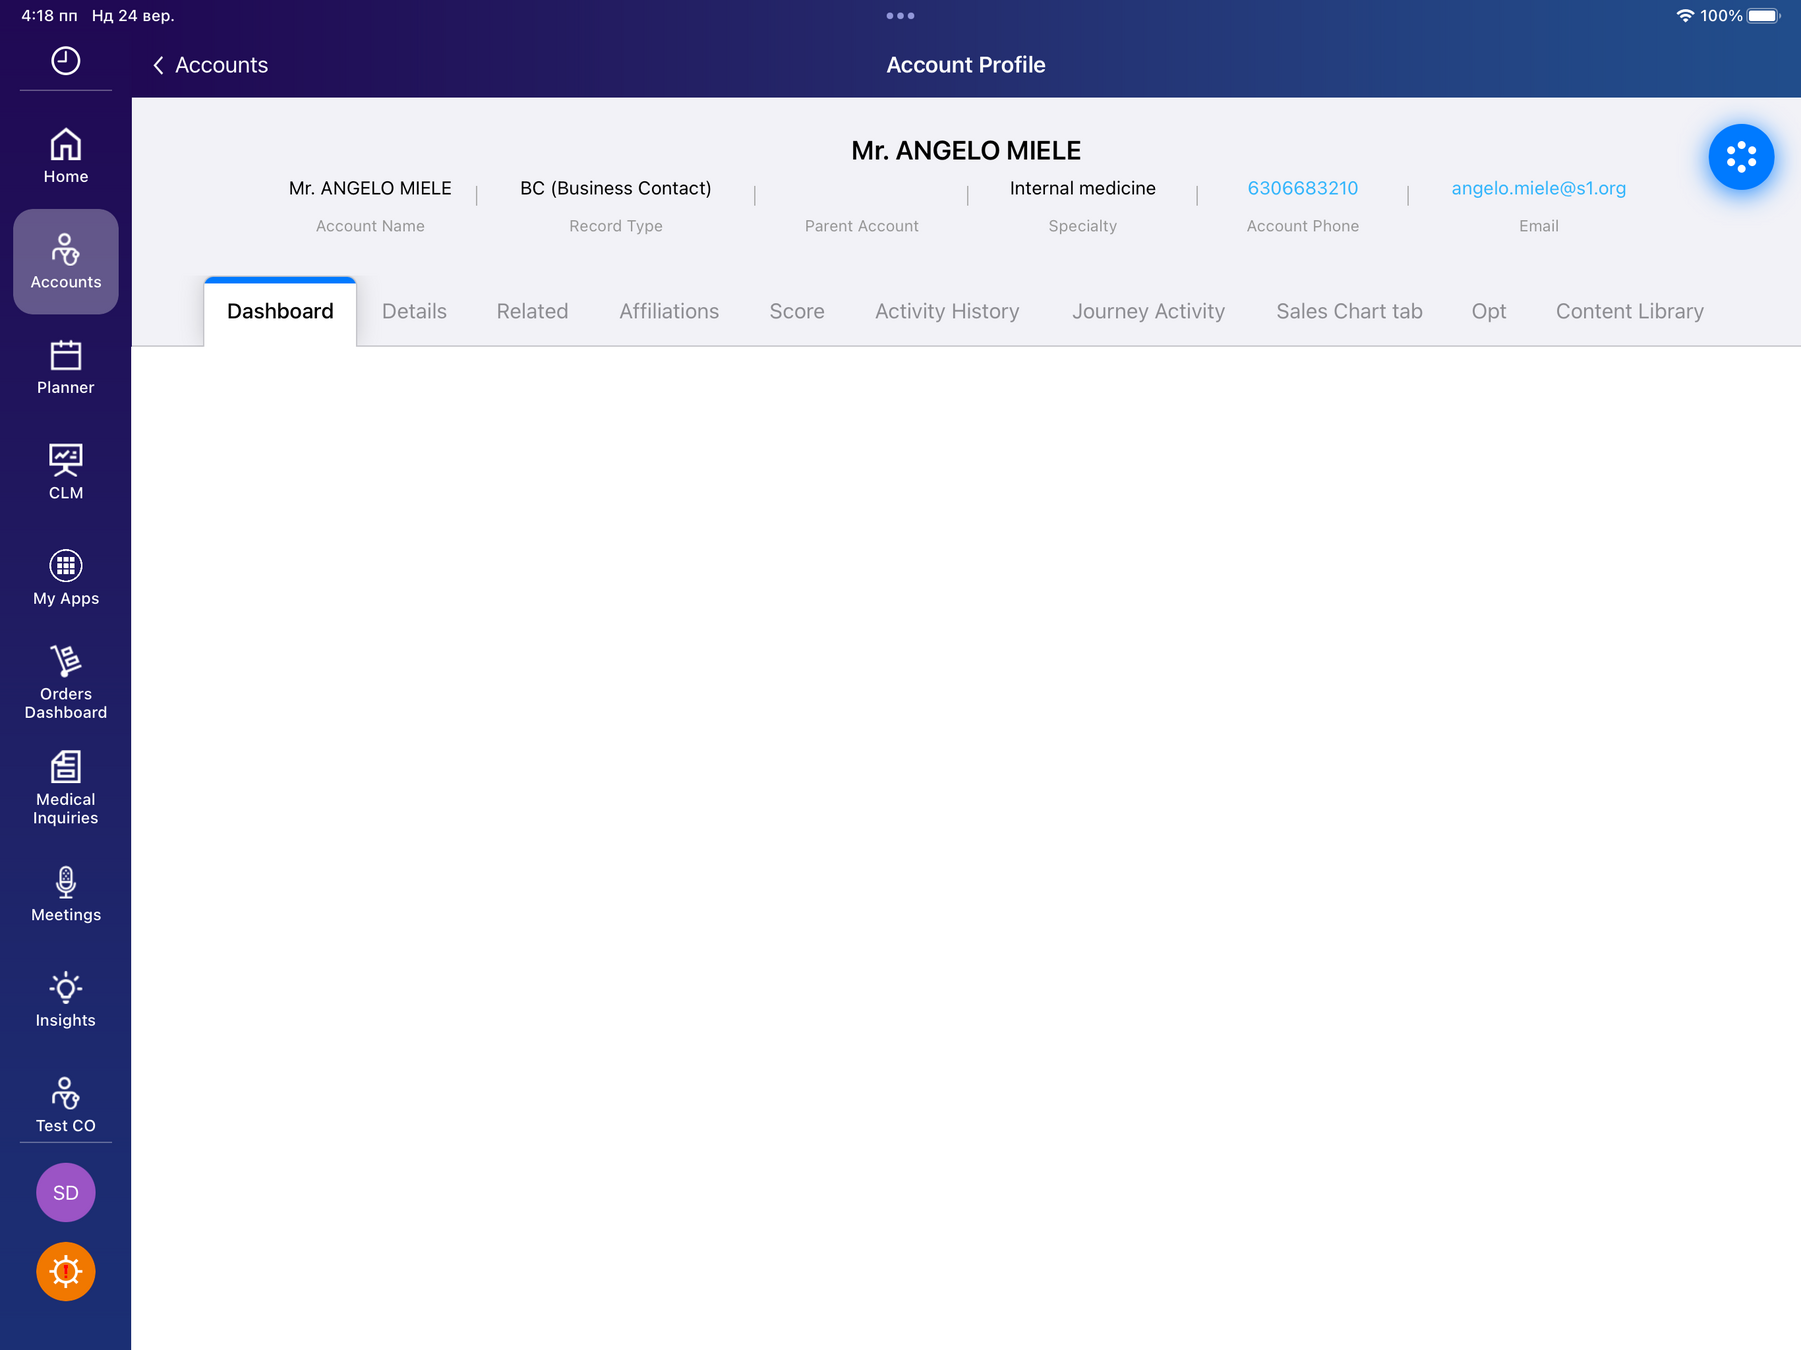Open My Apps grid

point(65,578)
